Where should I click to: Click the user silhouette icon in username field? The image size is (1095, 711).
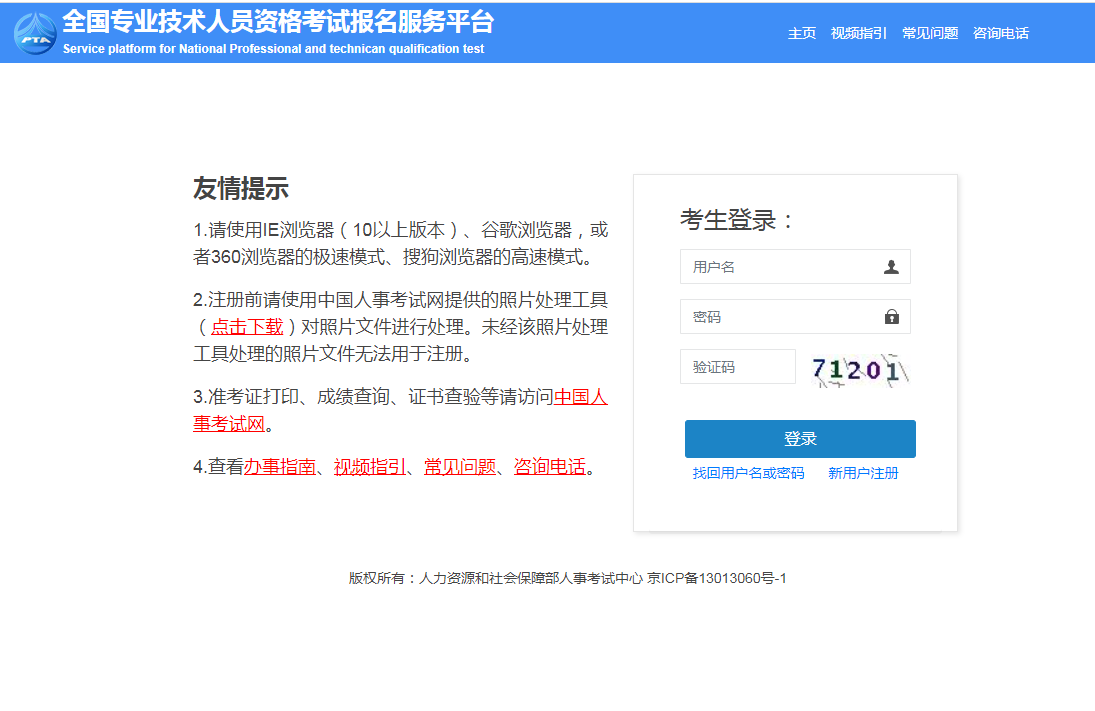point(891,267)
